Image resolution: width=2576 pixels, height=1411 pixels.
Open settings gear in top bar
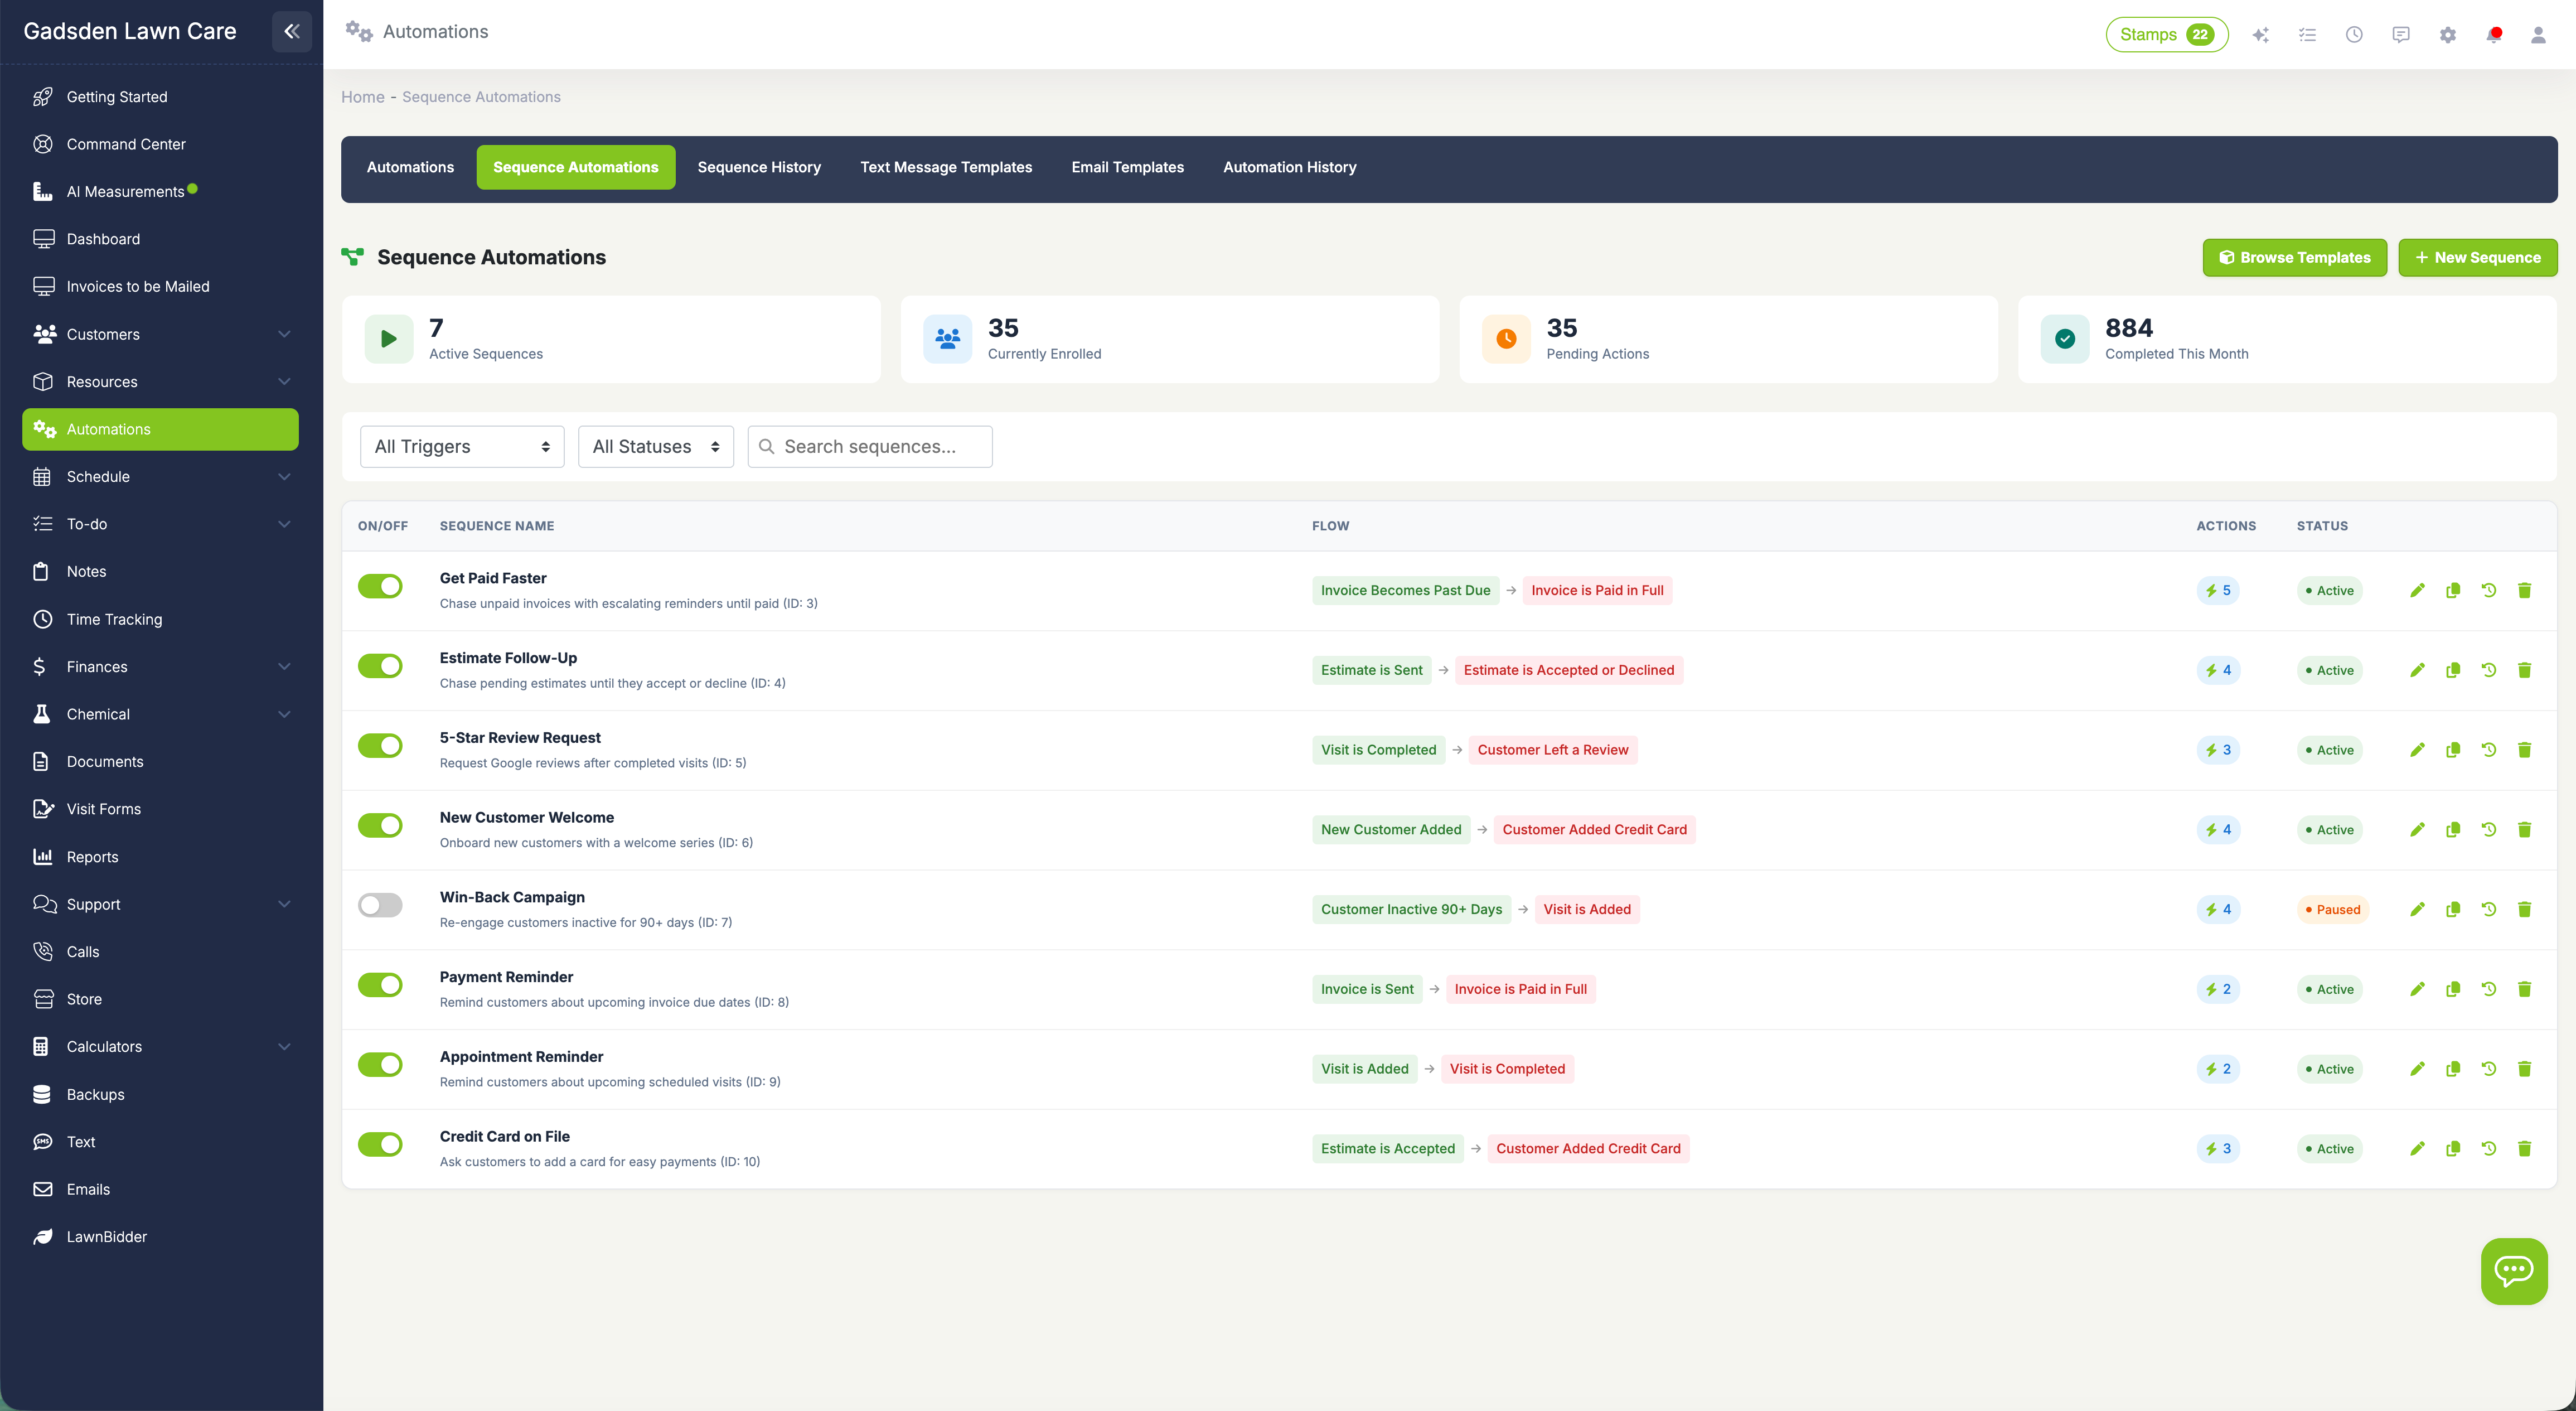(2447, 35)
